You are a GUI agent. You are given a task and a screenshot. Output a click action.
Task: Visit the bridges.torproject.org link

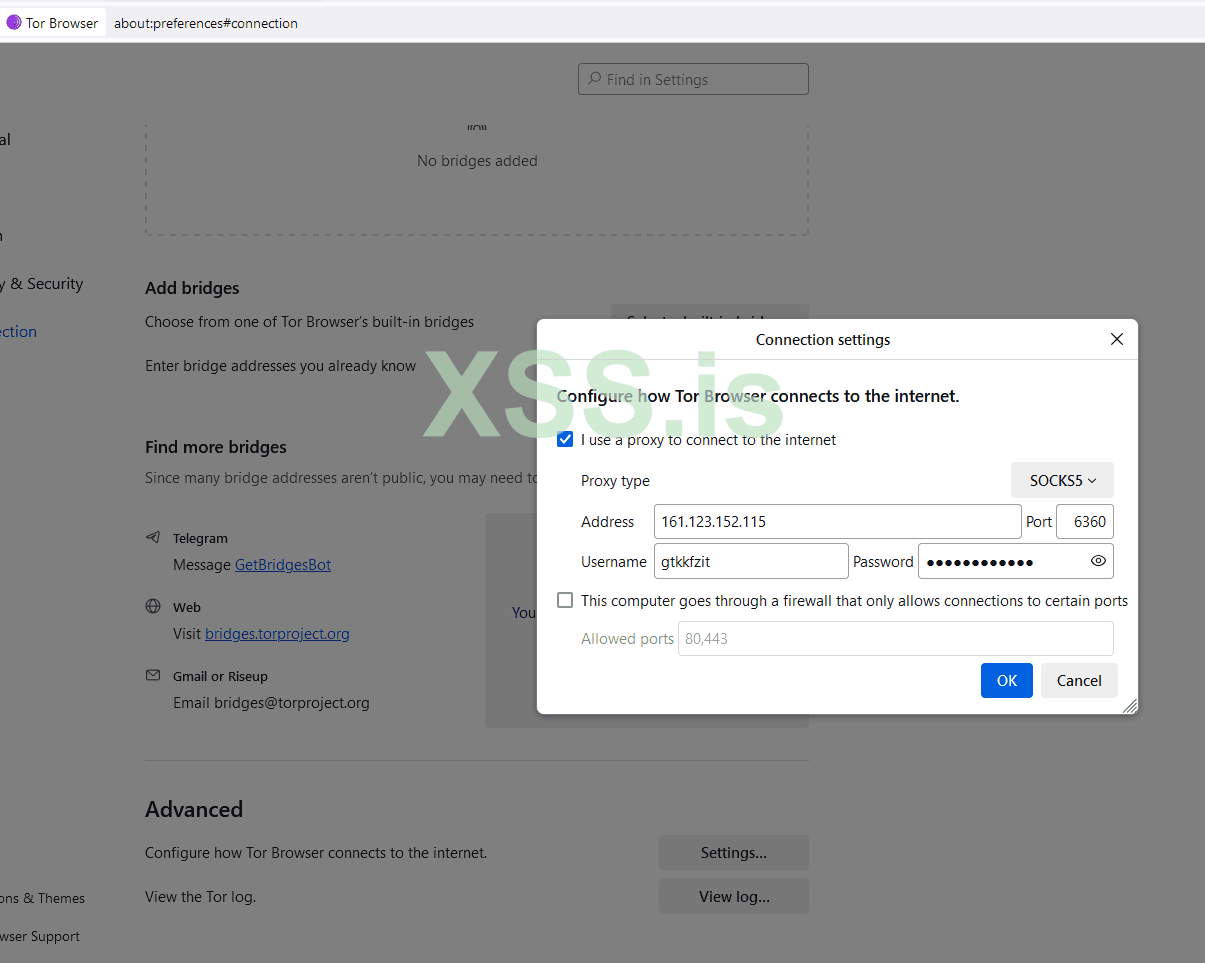click(277, 634)
